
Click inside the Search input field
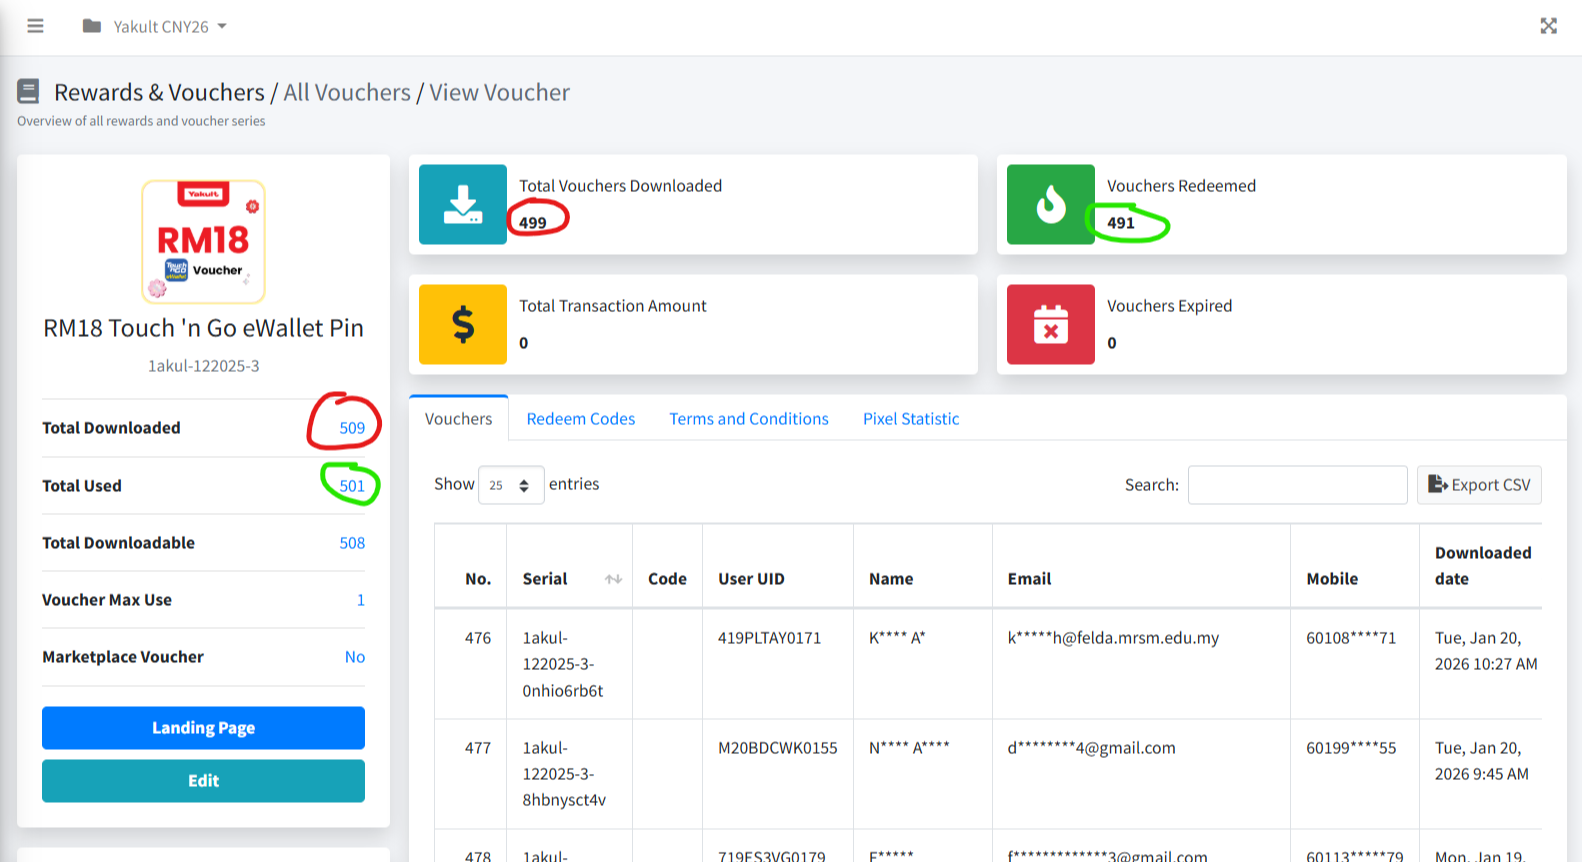tap(1298, 485)
